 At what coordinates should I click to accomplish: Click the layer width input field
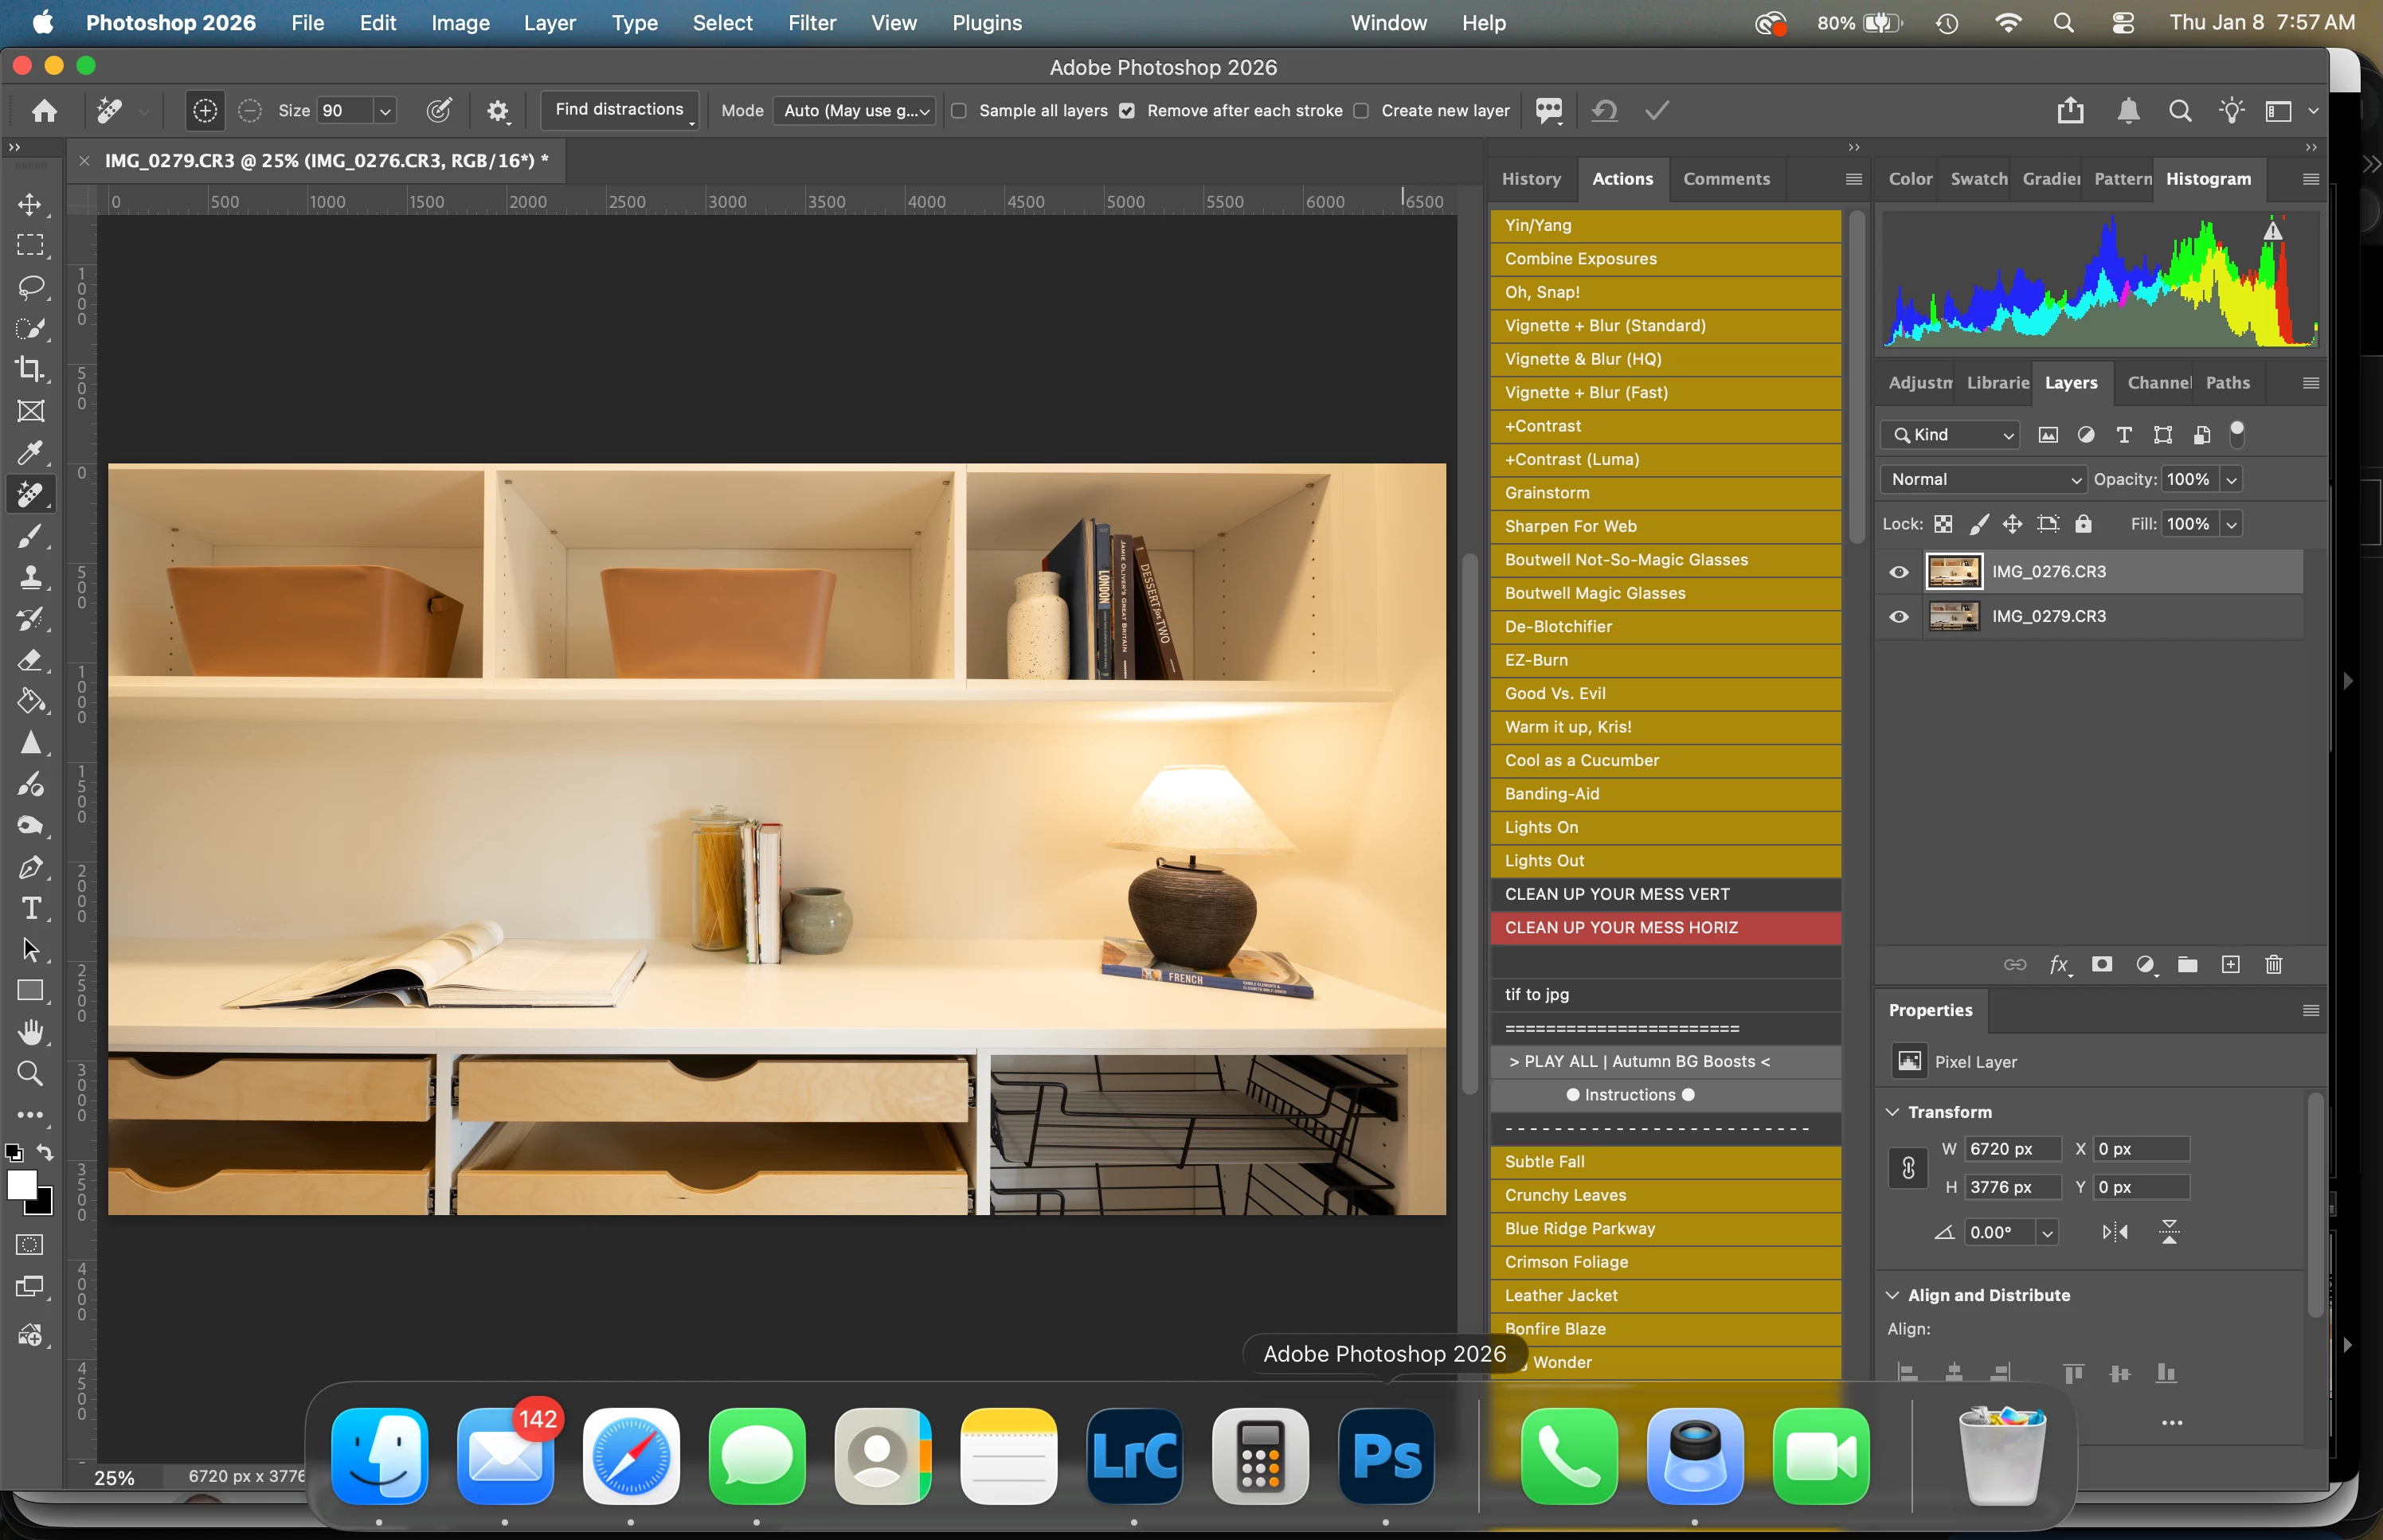2012,1149
